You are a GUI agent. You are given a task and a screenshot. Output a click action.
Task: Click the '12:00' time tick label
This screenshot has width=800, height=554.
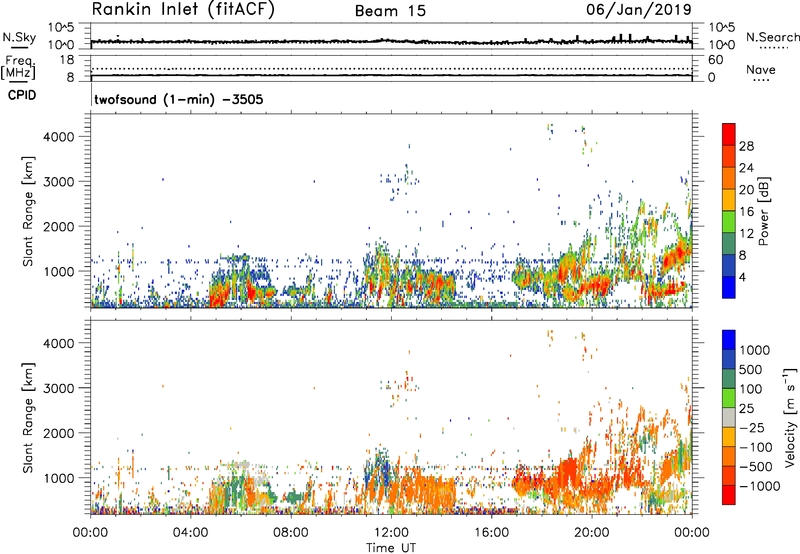(391, 533)
